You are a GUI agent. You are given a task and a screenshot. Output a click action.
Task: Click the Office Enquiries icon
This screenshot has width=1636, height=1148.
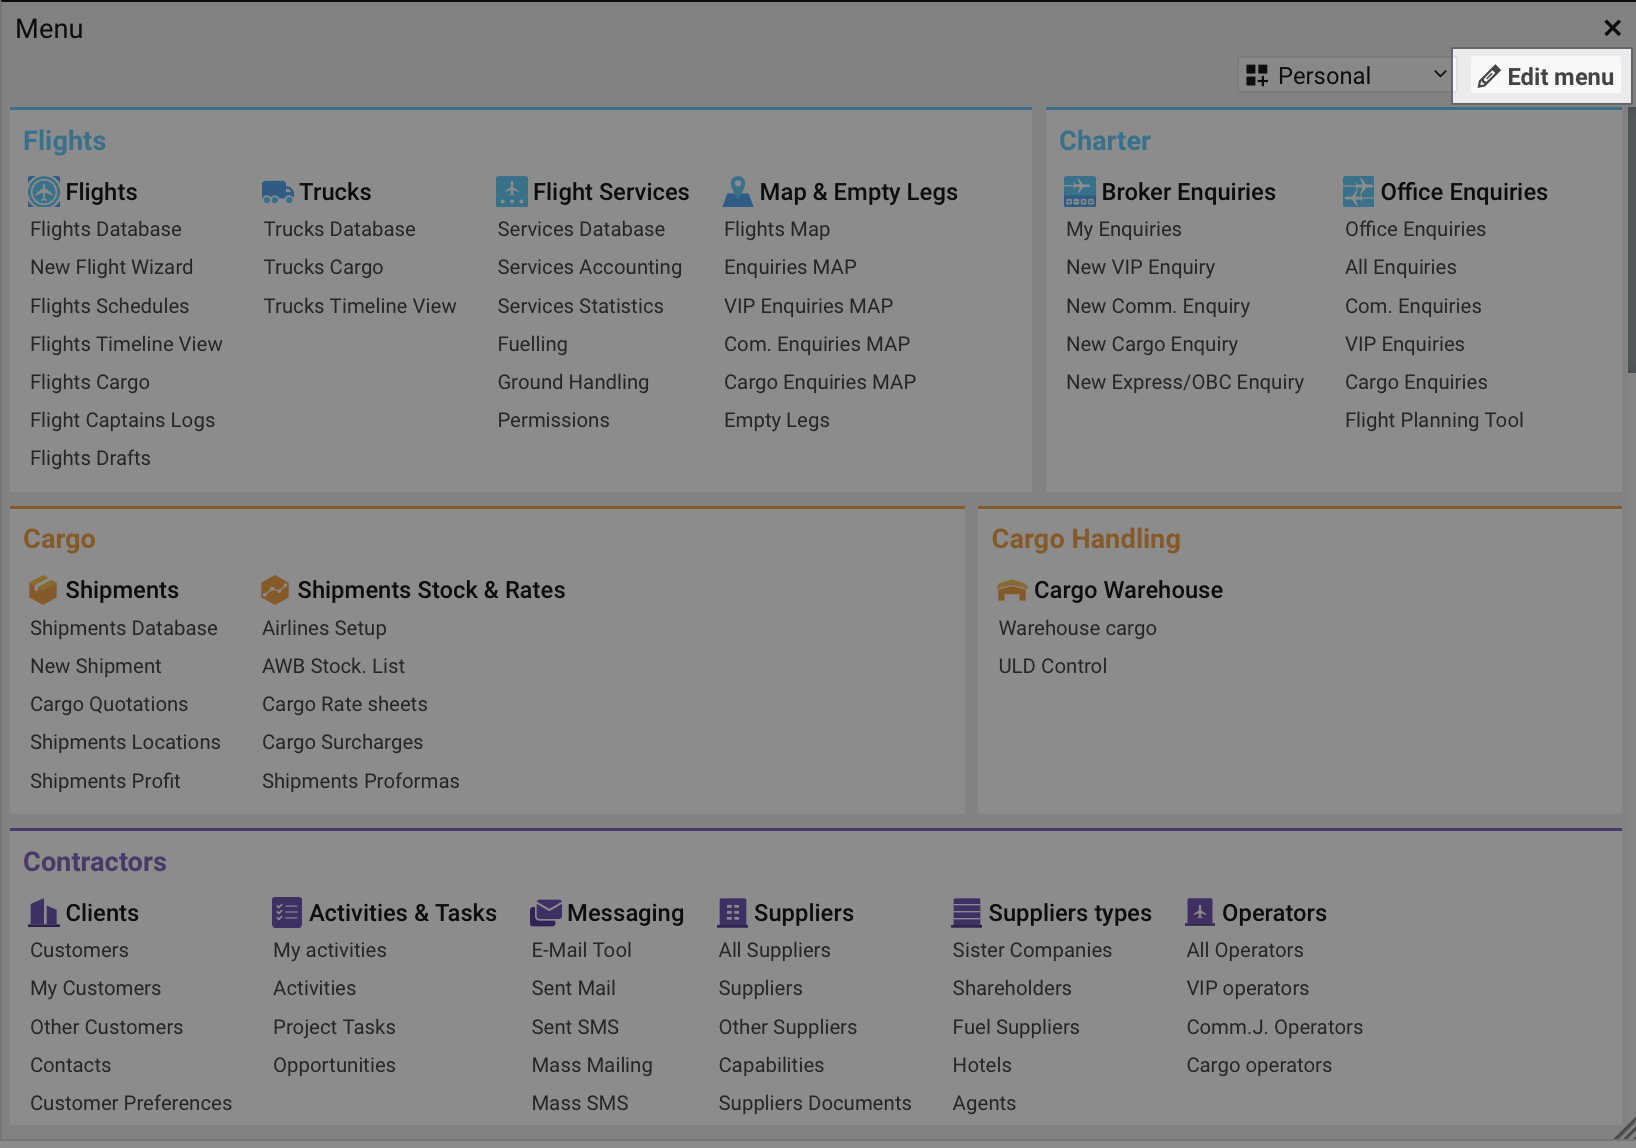pyautogui.click(x=1358, y=191)
